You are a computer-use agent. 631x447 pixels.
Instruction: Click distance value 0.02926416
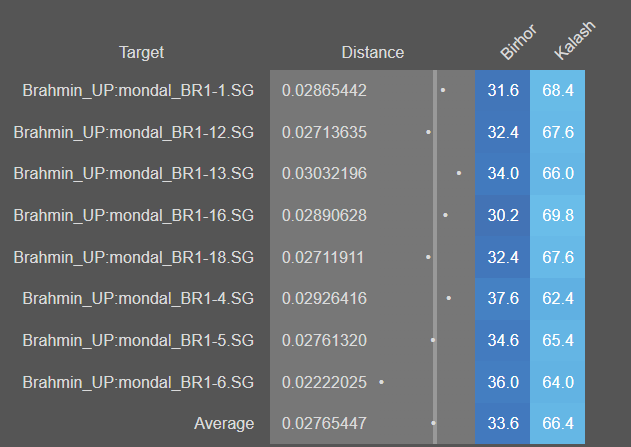coord(324,299)
